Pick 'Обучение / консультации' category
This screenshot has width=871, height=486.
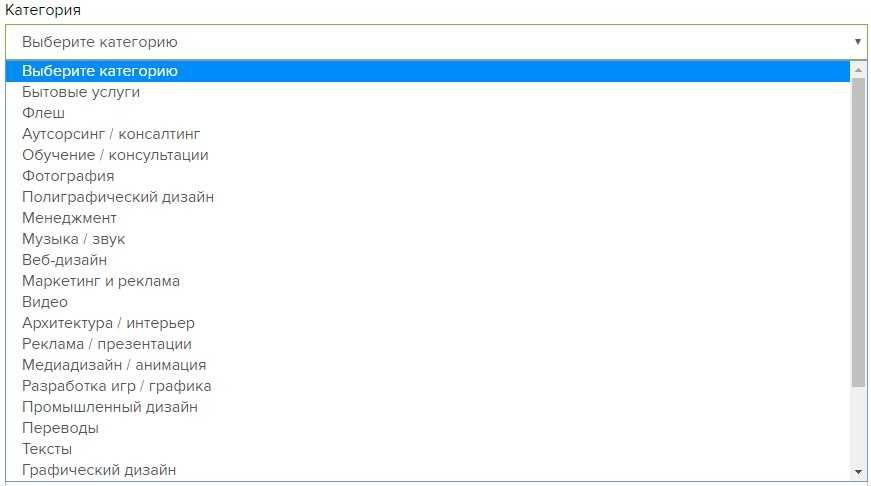click(115, 155)
